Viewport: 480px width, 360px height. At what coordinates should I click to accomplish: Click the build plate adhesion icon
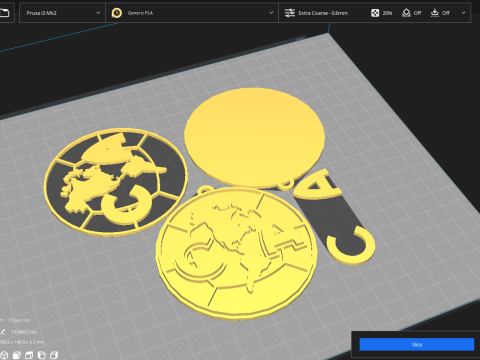coord(435,13)
